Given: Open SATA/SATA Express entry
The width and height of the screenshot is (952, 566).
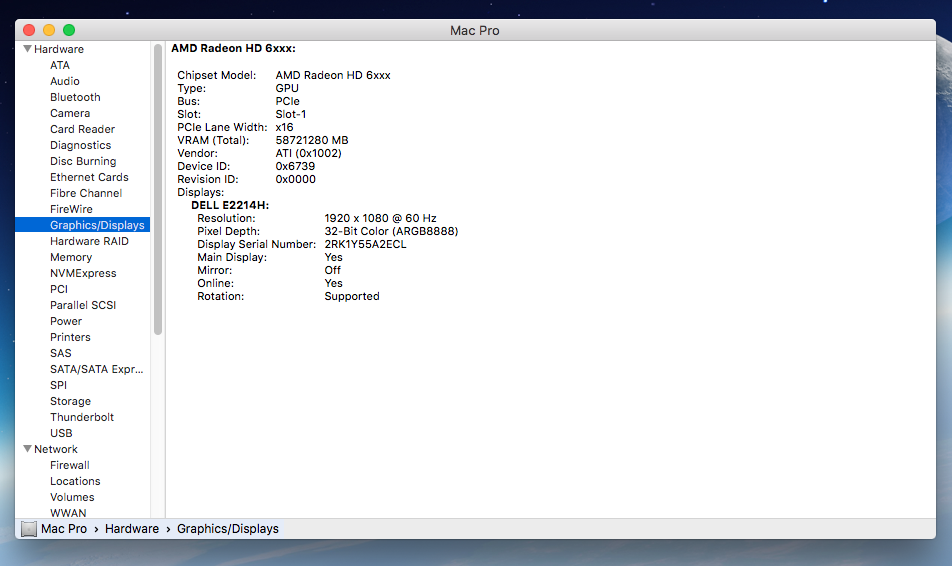Looking at the screenshot, I should click(97, 369).
